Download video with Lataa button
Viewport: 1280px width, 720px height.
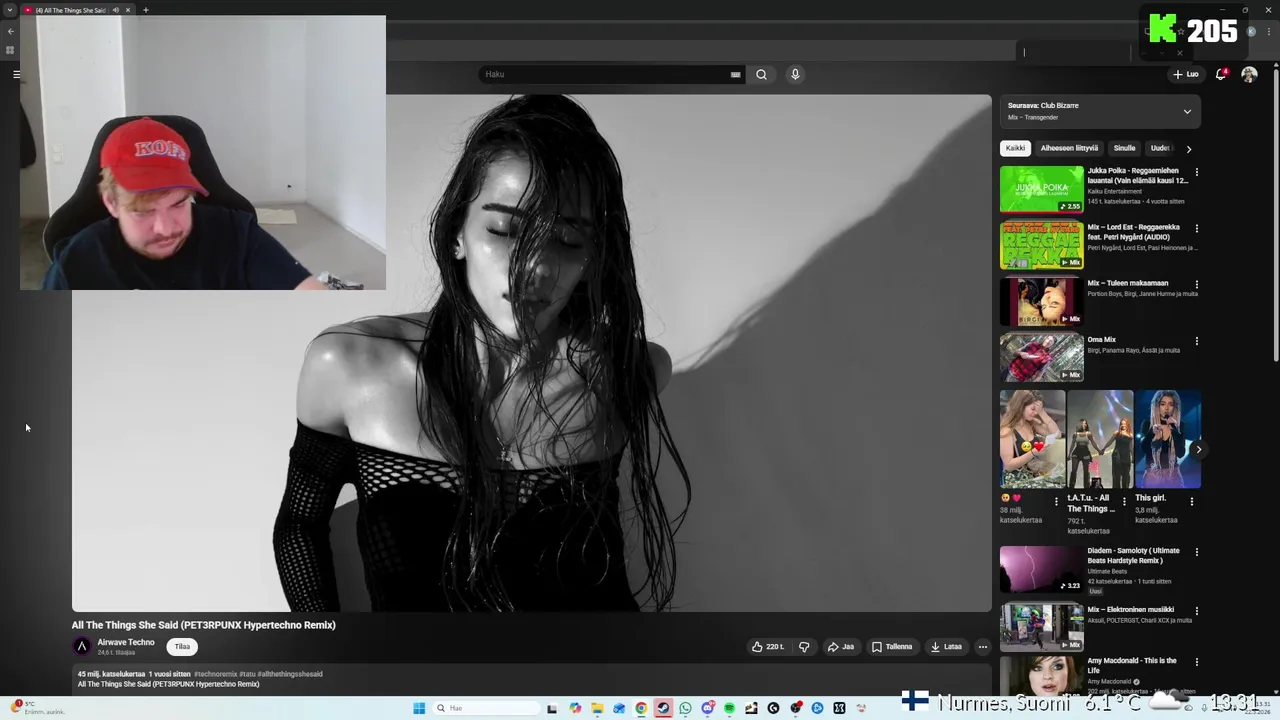point(945,647)
